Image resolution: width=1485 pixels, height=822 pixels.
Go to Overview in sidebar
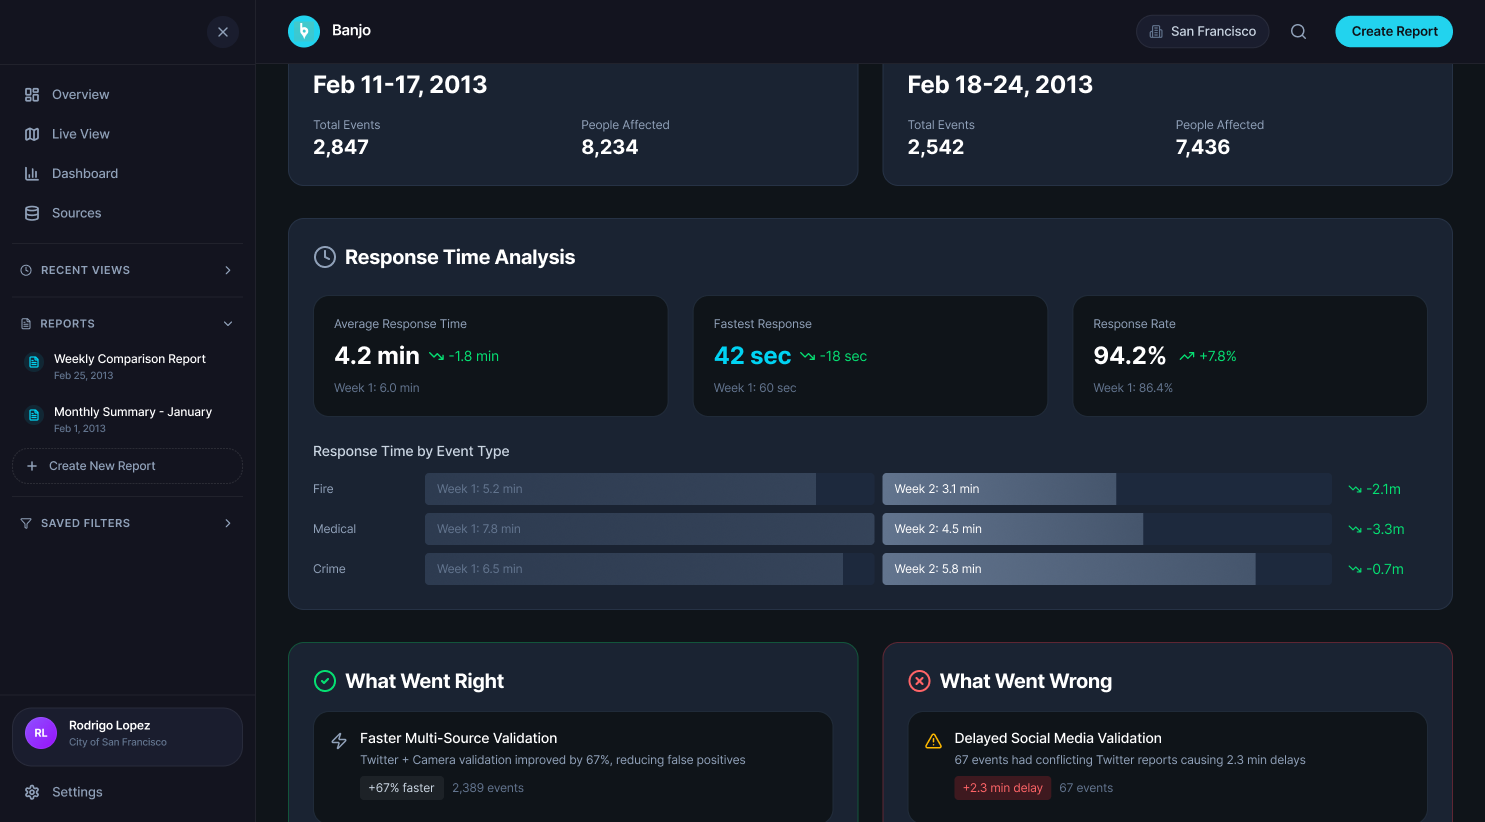(x=80, y=95)
